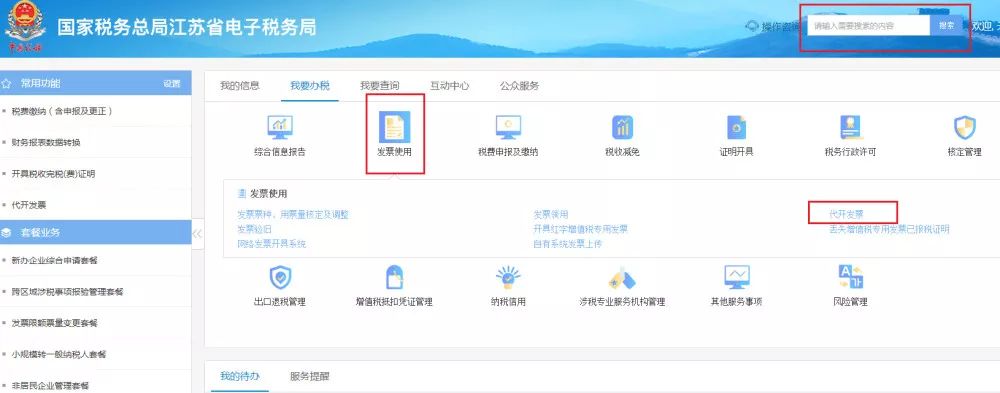Click into the search content input box

pyautogui.click(x=869, y=26)
